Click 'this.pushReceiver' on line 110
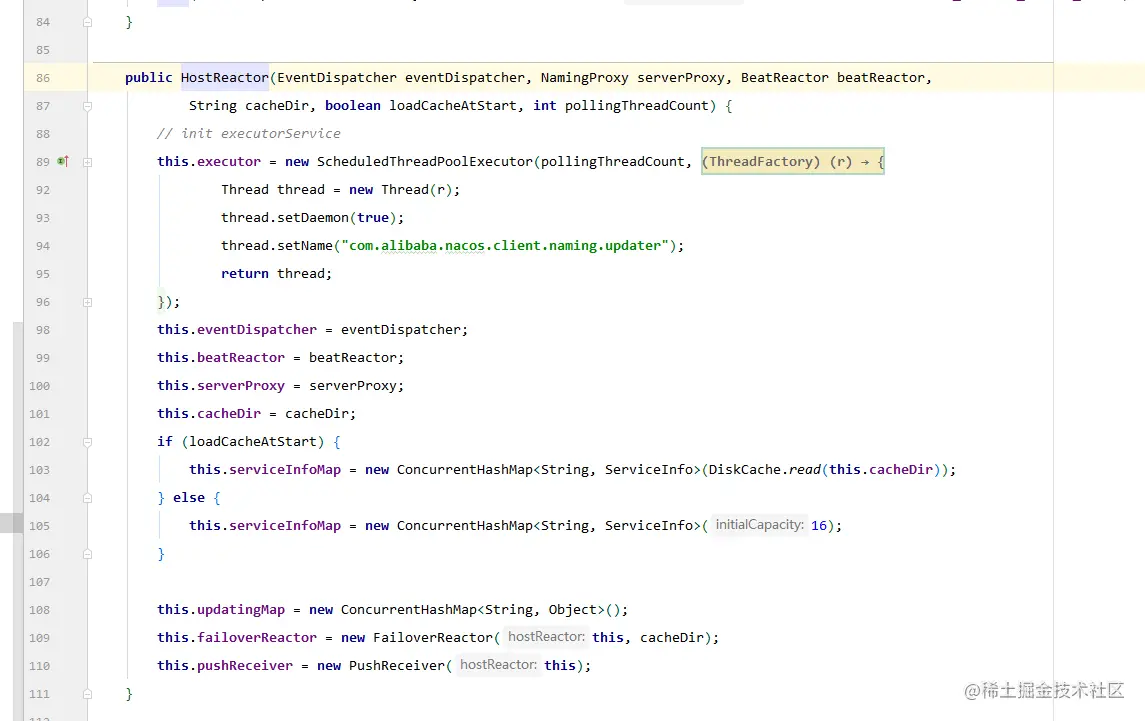This screenshot has width=1145, height=721. pyautogui.click(x=225, y=665)
